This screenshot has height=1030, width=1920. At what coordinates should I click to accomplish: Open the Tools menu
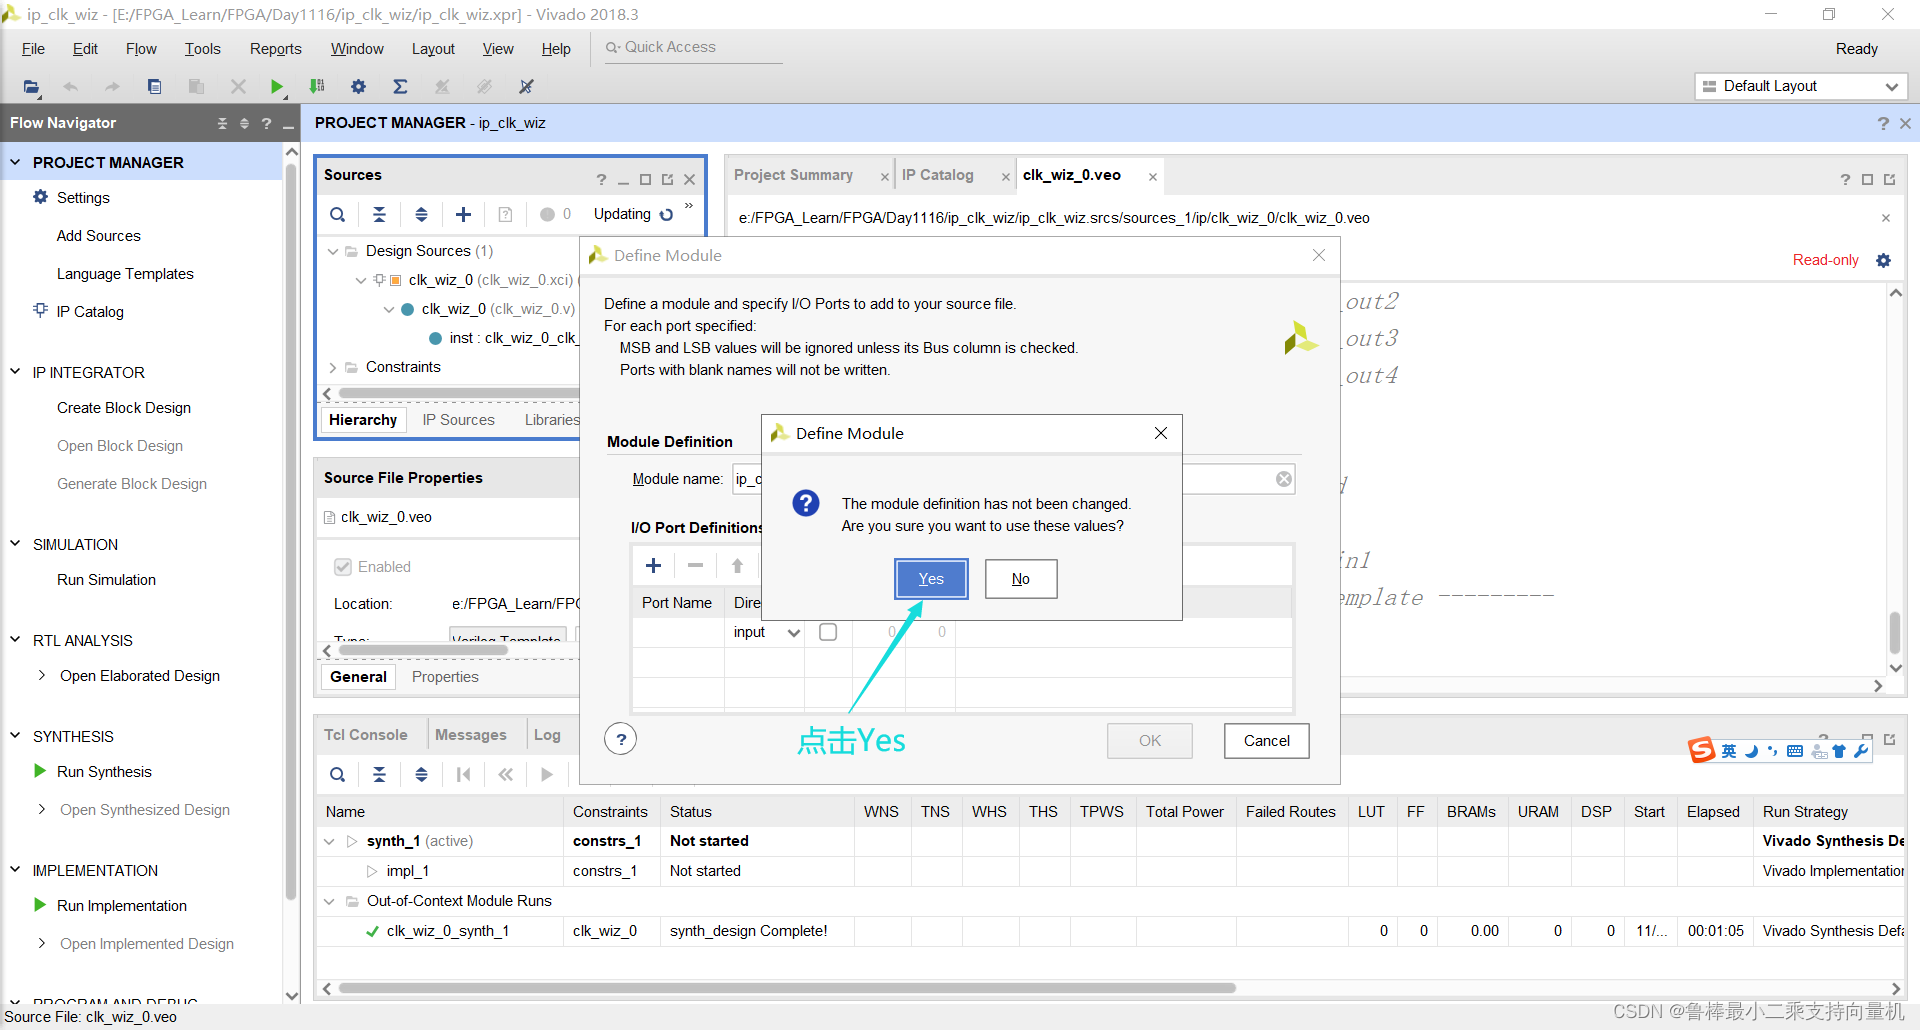coord(202,49)
